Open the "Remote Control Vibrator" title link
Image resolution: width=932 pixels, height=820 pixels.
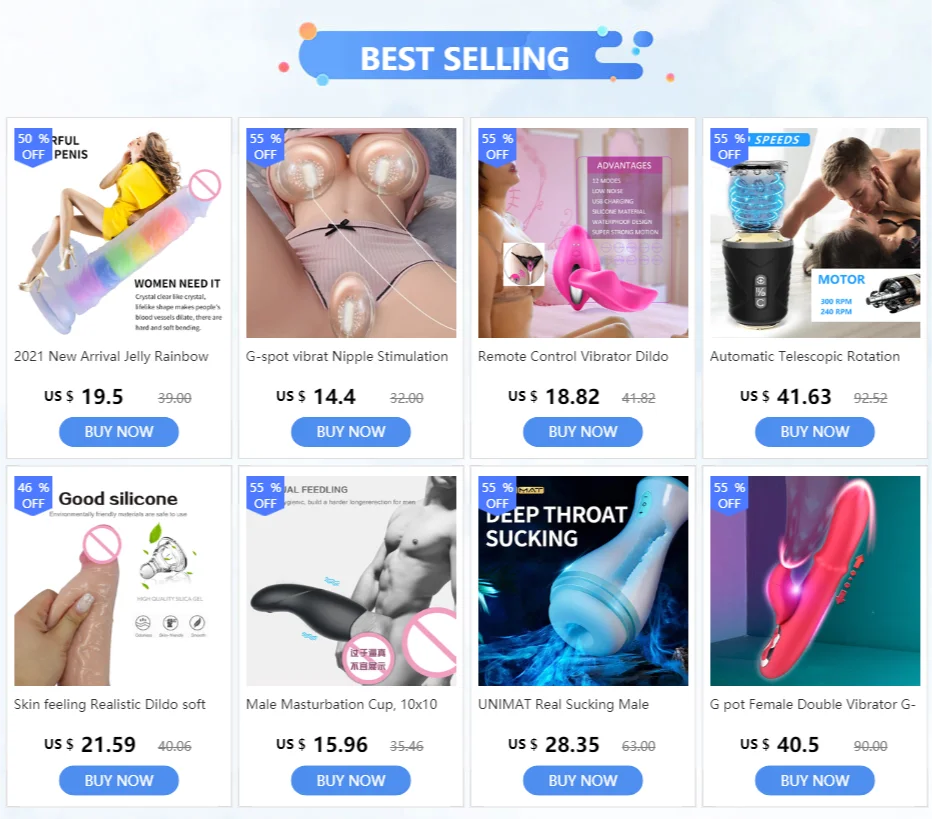pyautogui.click(x=573, y=357)
